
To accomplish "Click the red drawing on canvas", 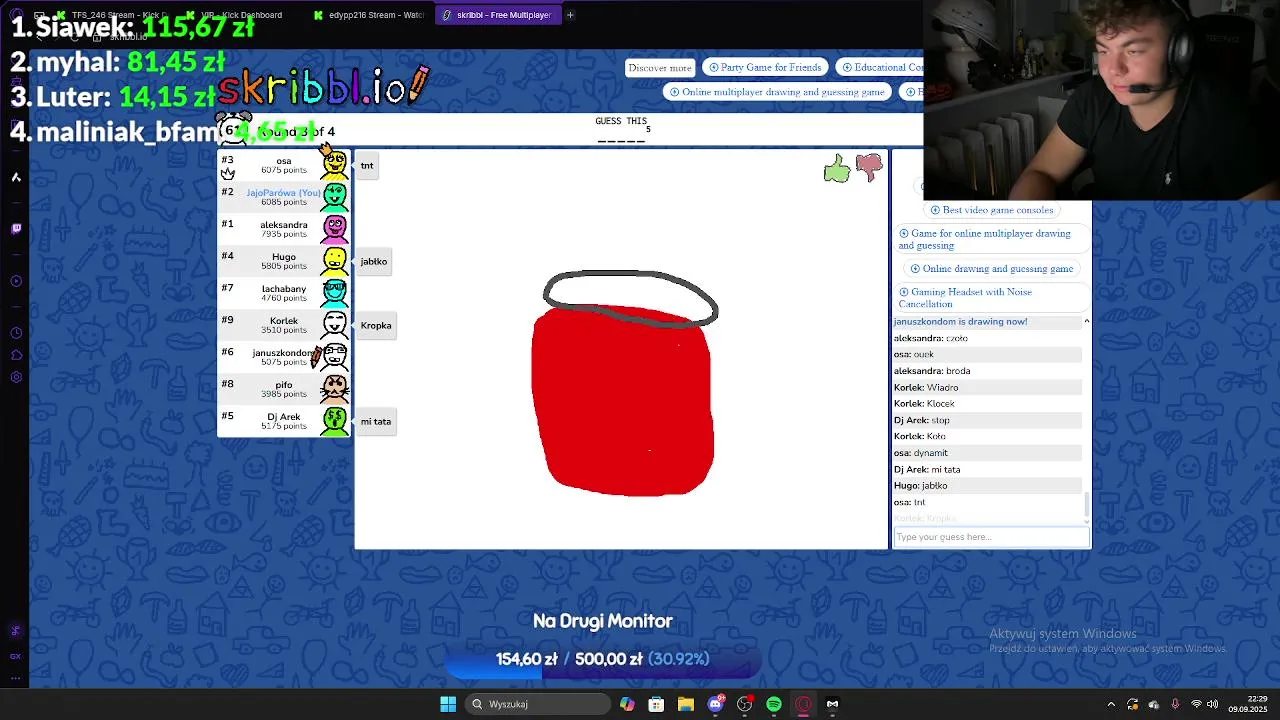I will click(622, 400).
